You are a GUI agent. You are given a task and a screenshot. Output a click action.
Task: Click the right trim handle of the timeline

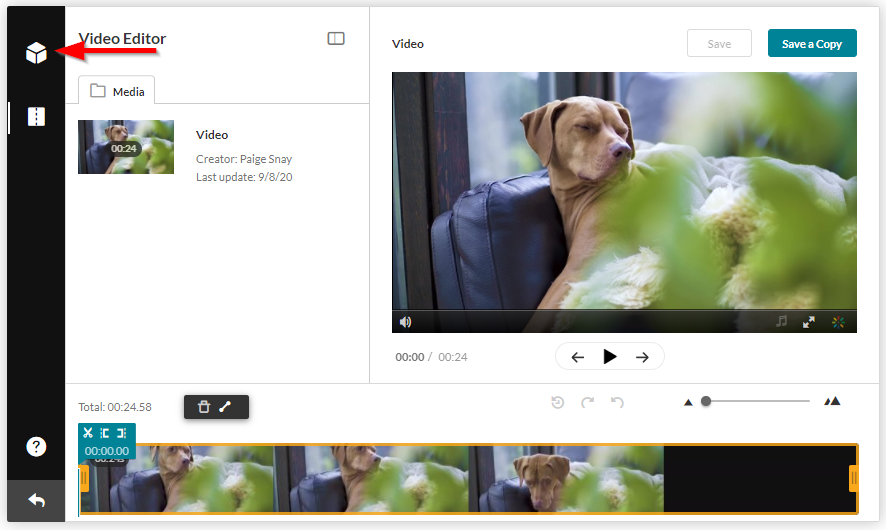[x=853, y=479]
